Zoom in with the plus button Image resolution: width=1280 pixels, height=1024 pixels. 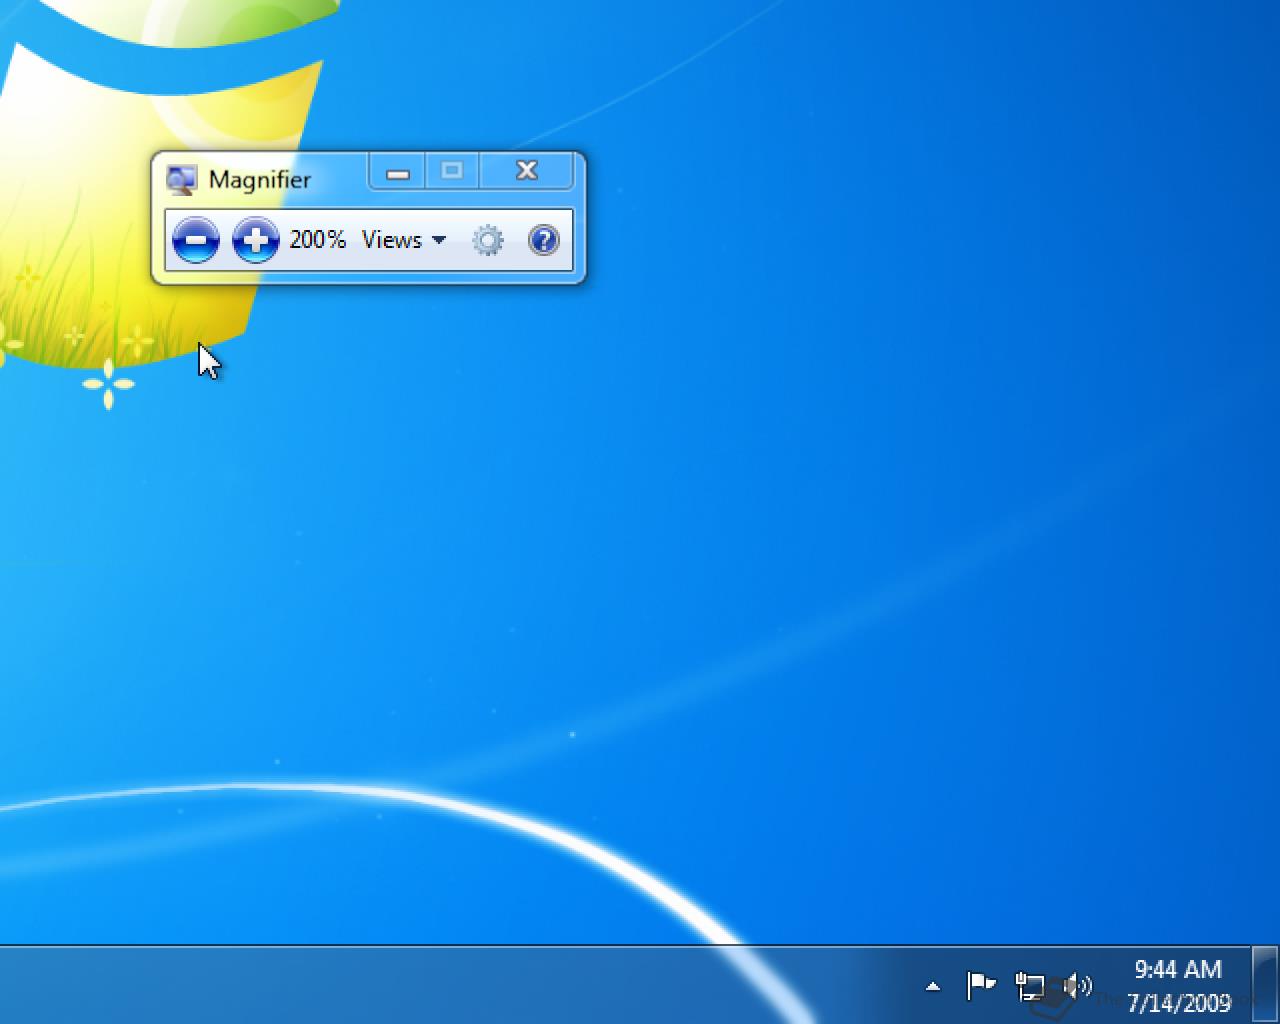point(255,240)
